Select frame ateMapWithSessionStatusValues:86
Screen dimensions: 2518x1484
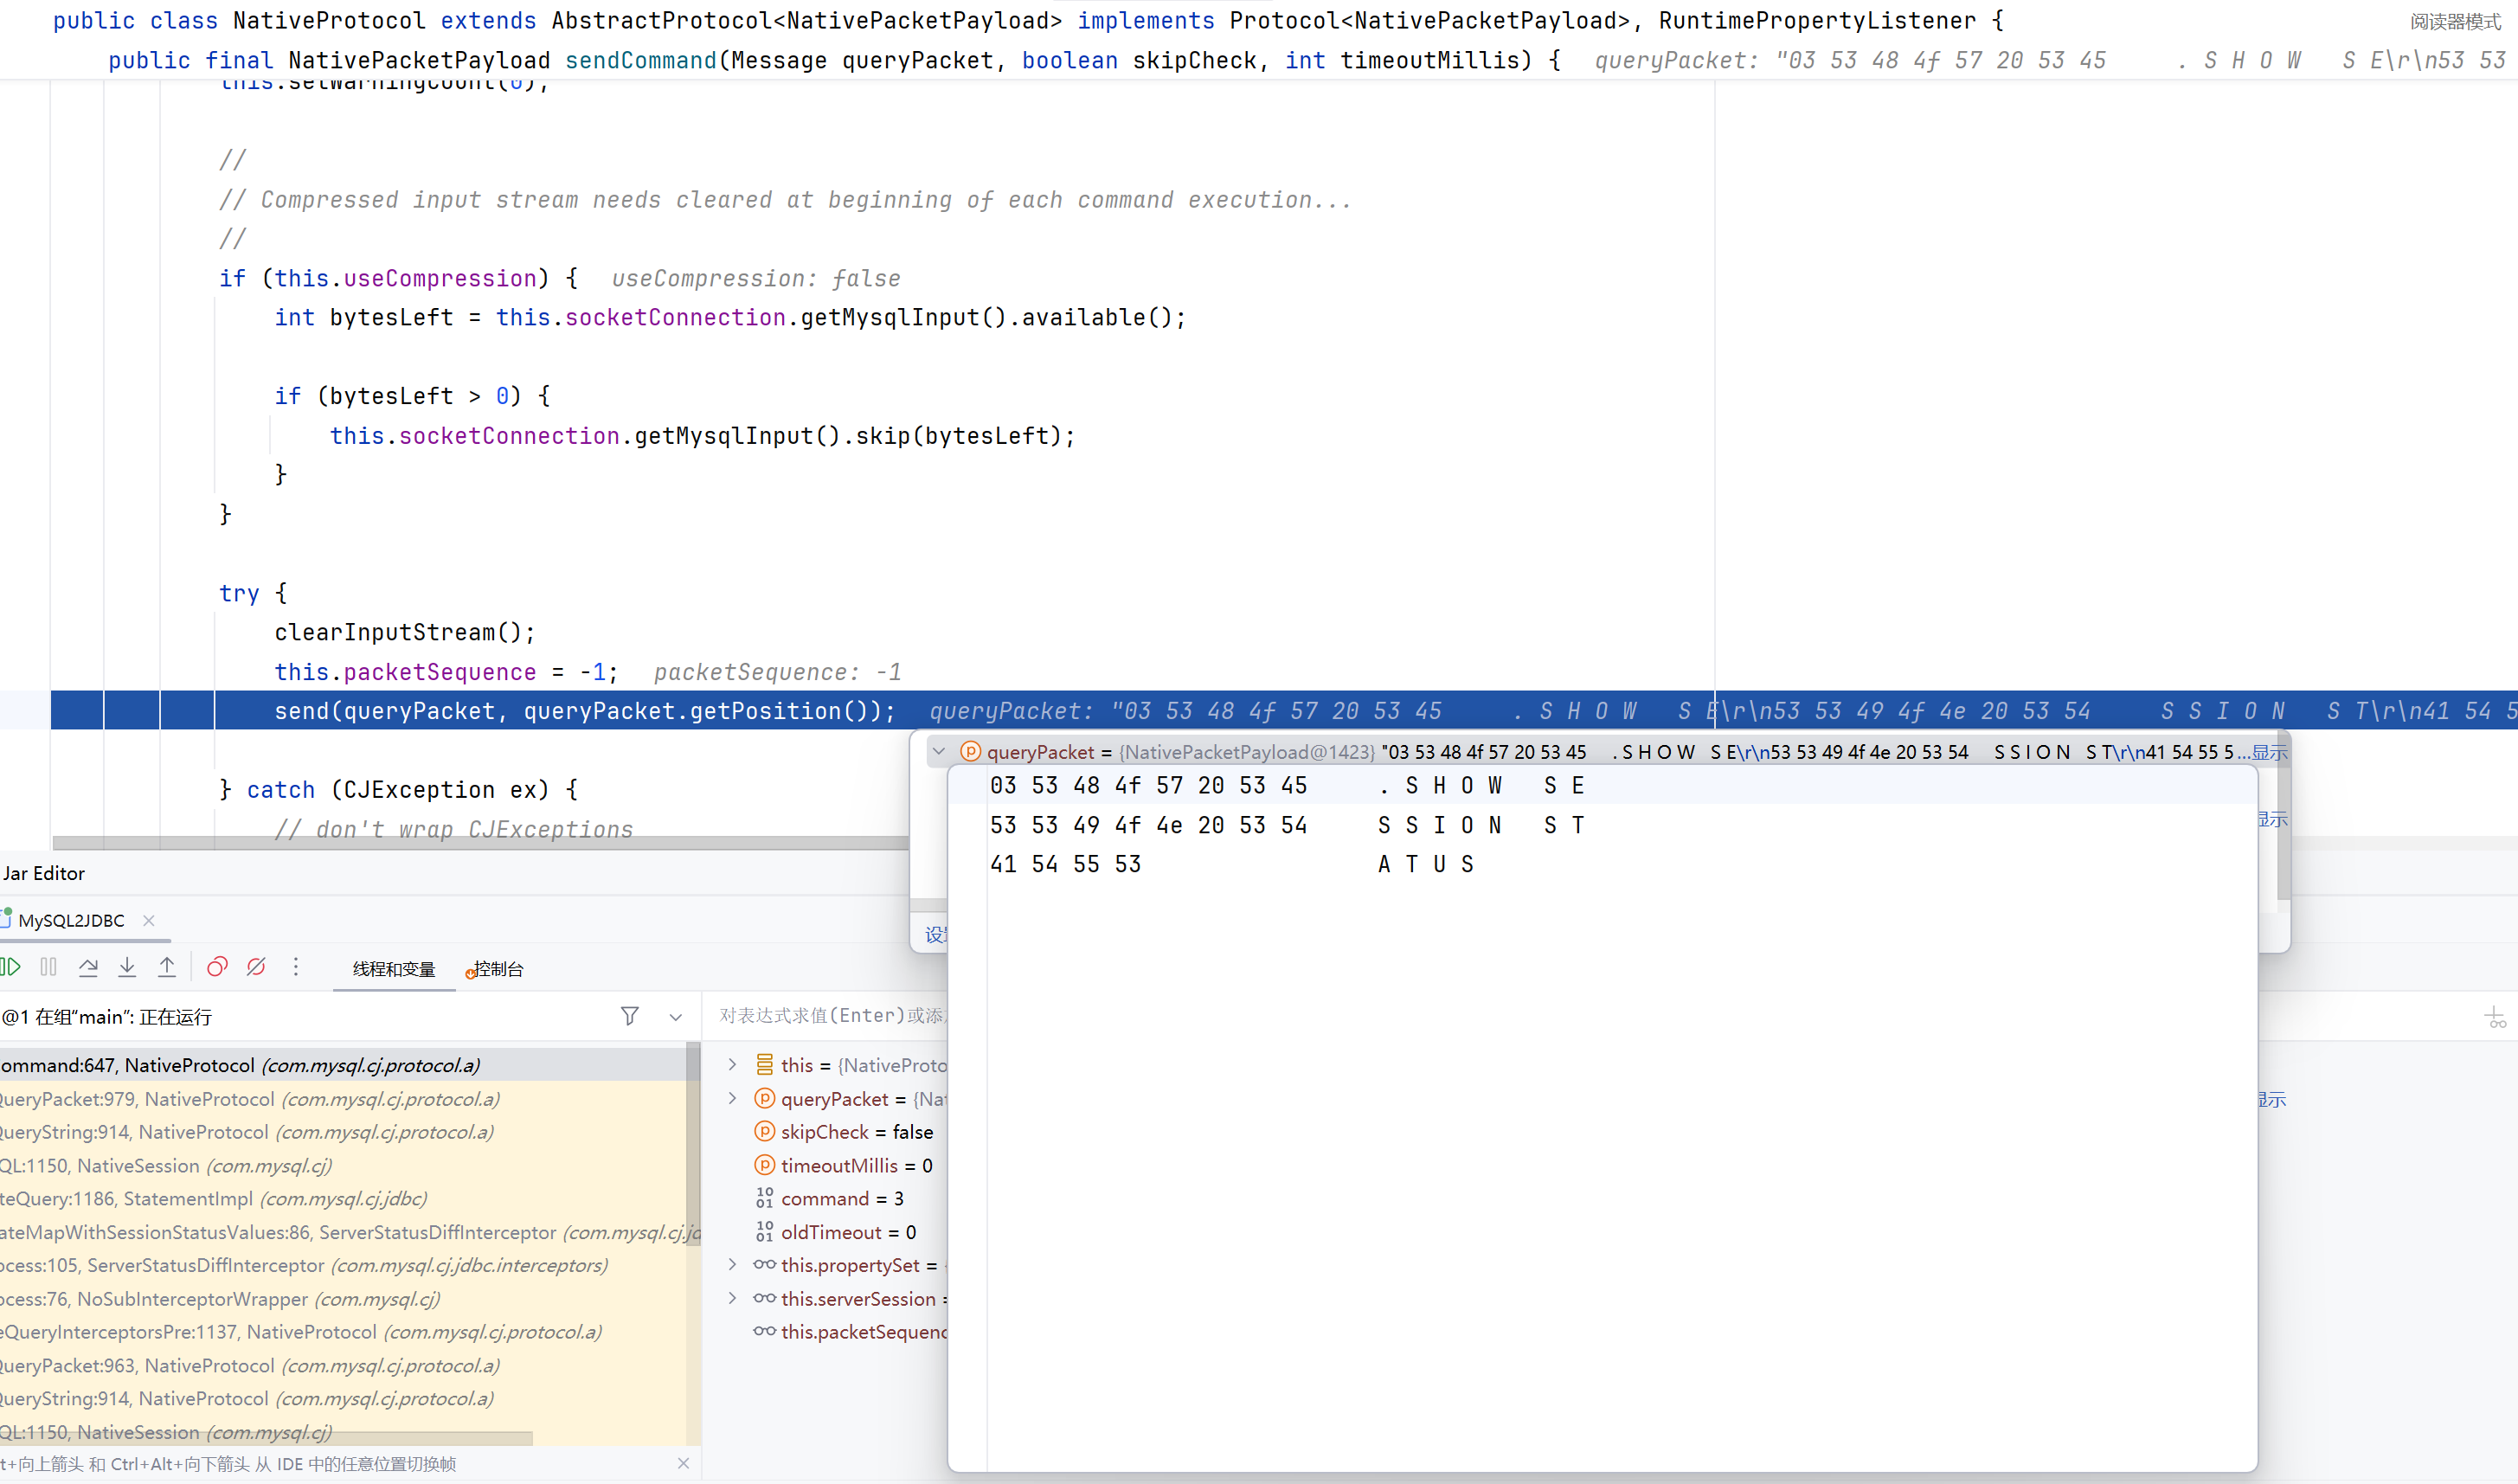pyautogui.click(x=344, y=1232)
